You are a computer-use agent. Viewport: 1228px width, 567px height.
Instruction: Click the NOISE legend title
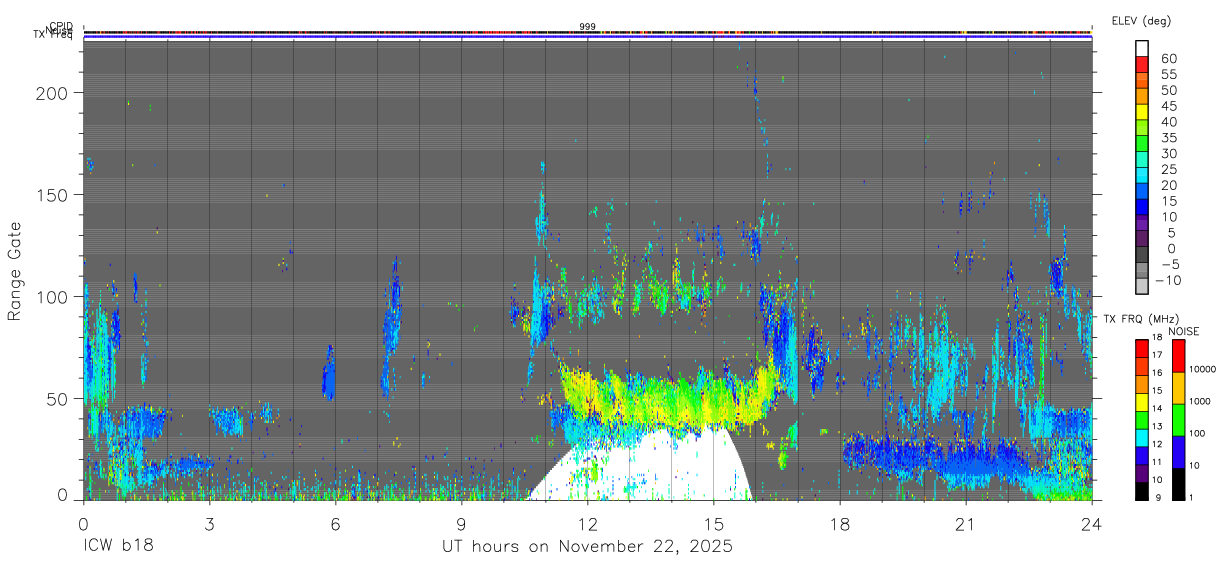[x=1183, y=331]
